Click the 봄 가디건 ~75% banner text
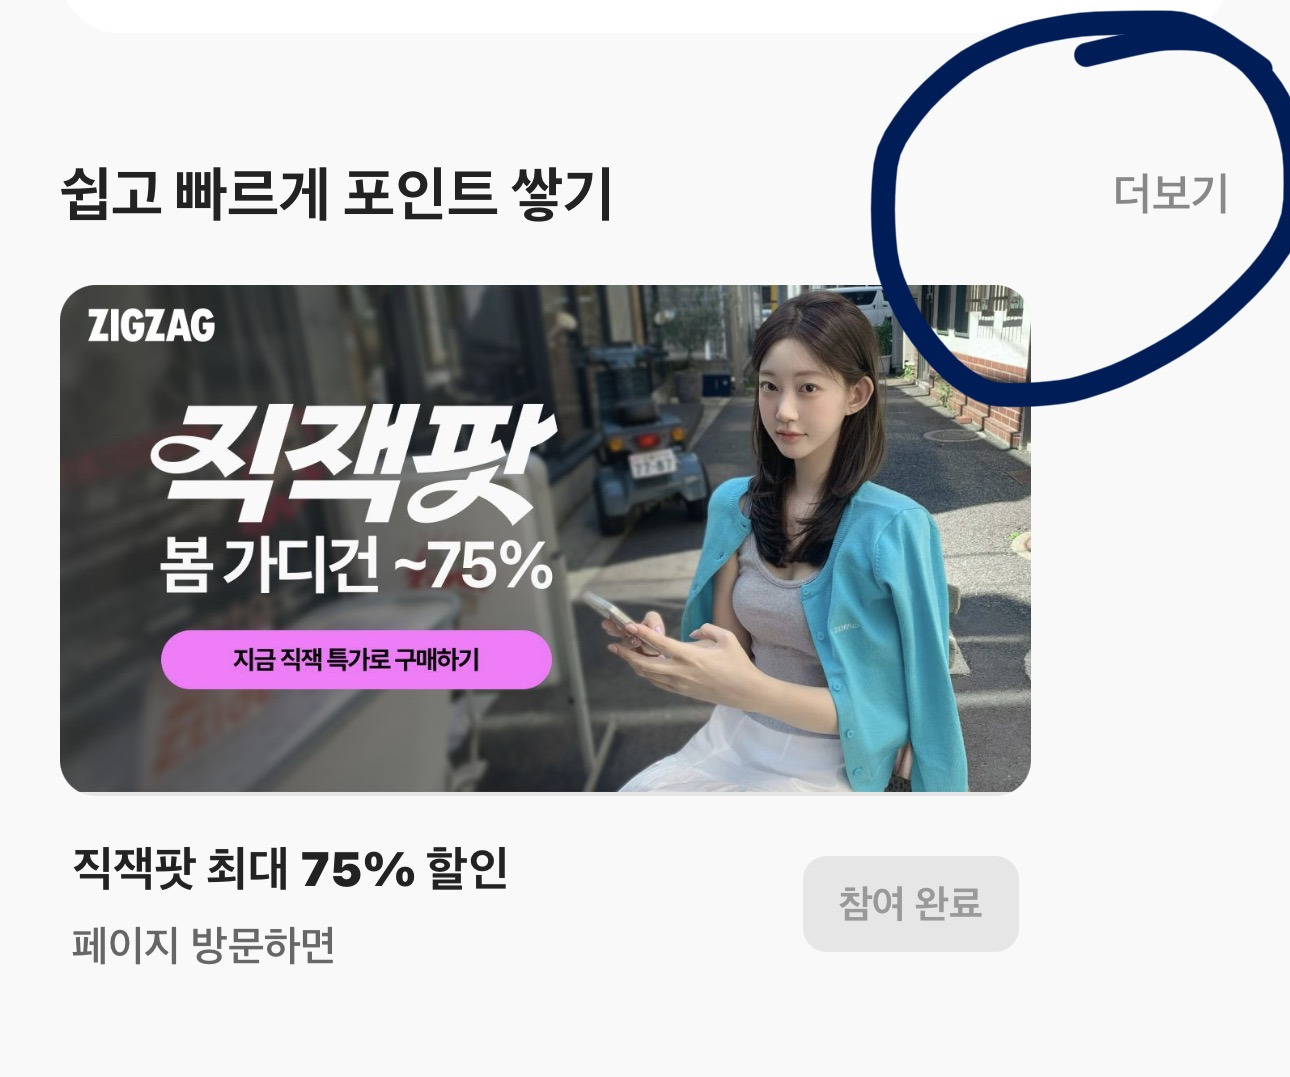The image size is (1290, 1077). tap(356, 565)
